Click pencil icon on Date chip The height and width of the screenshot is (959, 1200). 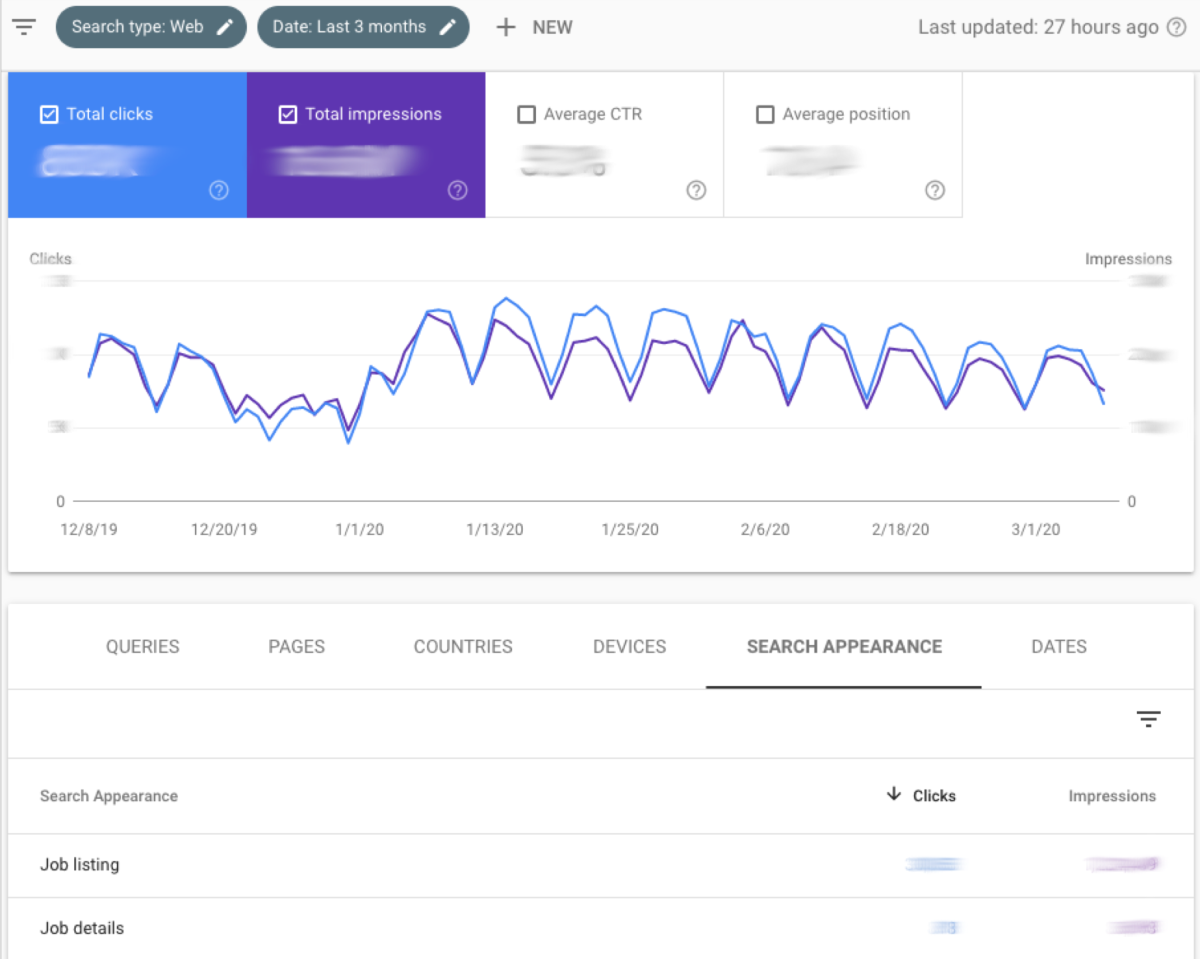coord(447,27)
